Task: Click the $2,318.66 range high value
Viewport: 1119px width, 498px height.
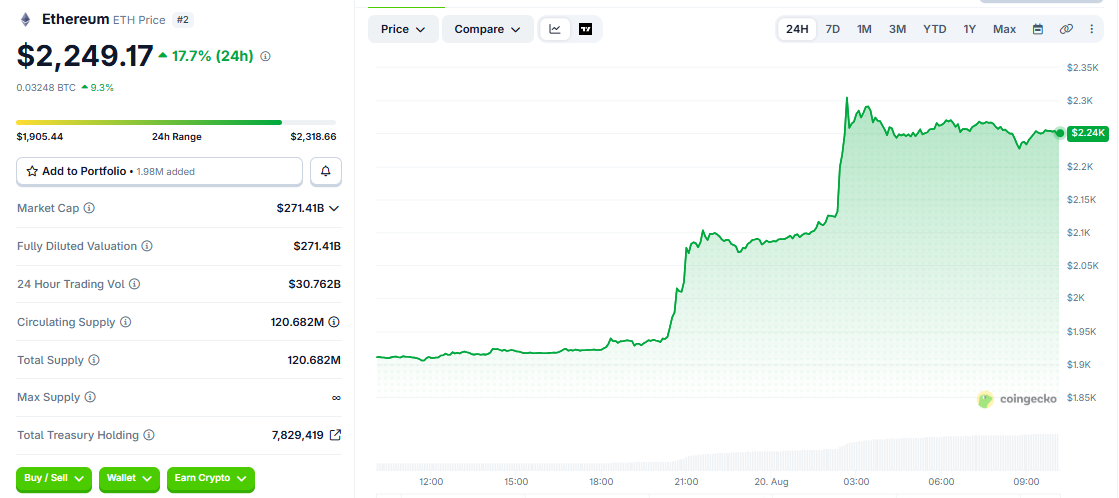Action: click(313, 137)
